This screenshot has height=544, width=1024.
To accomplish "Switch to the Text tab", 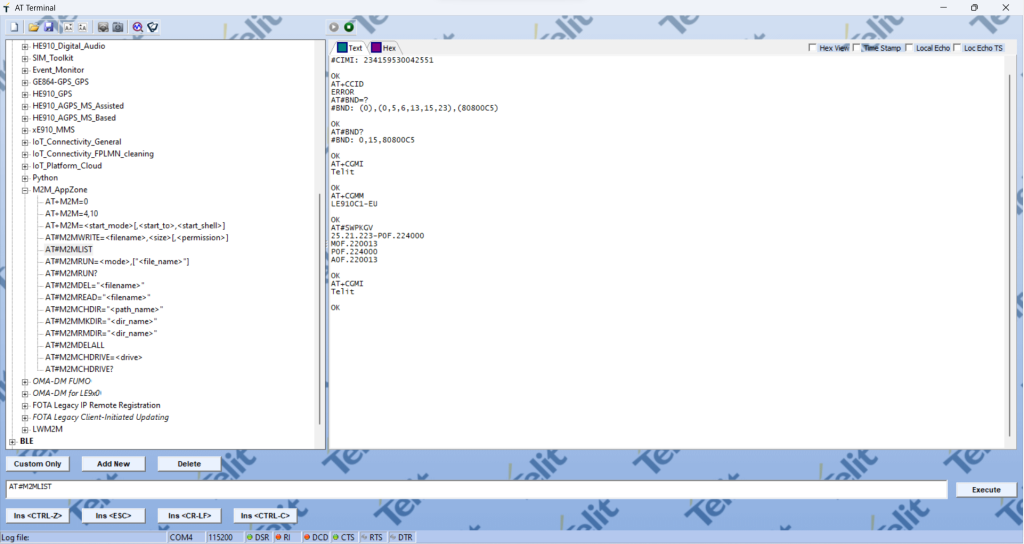I will 349,48.
